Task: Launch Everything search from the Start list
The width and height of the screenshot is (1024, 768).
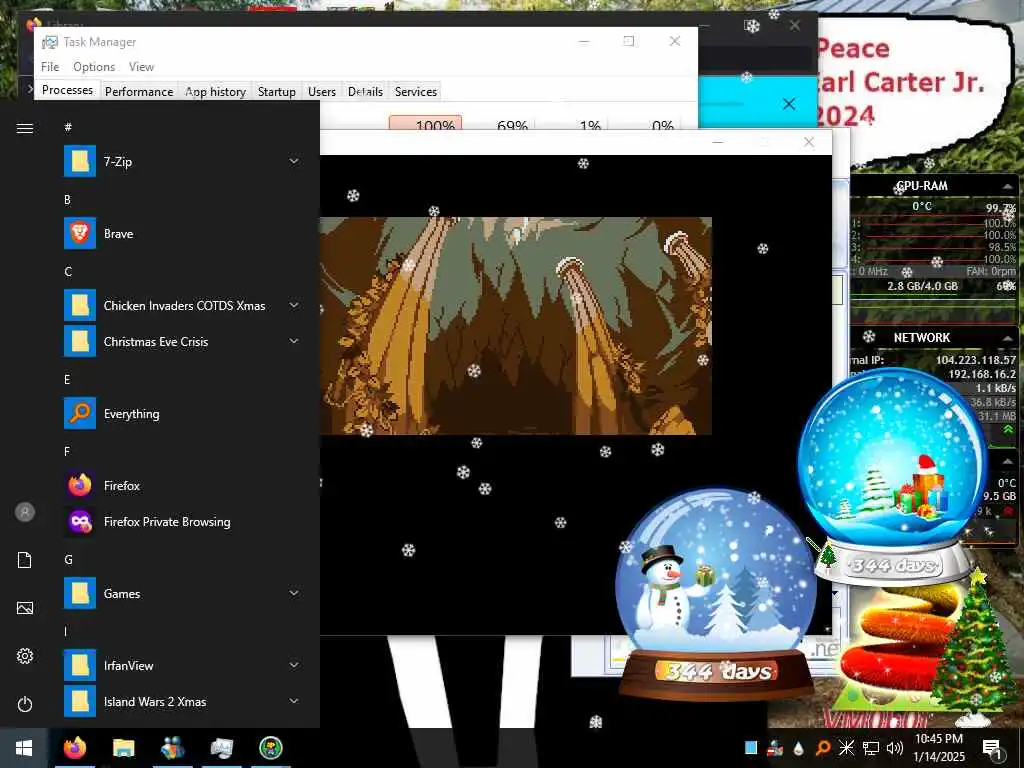Action: coord(182,414)
